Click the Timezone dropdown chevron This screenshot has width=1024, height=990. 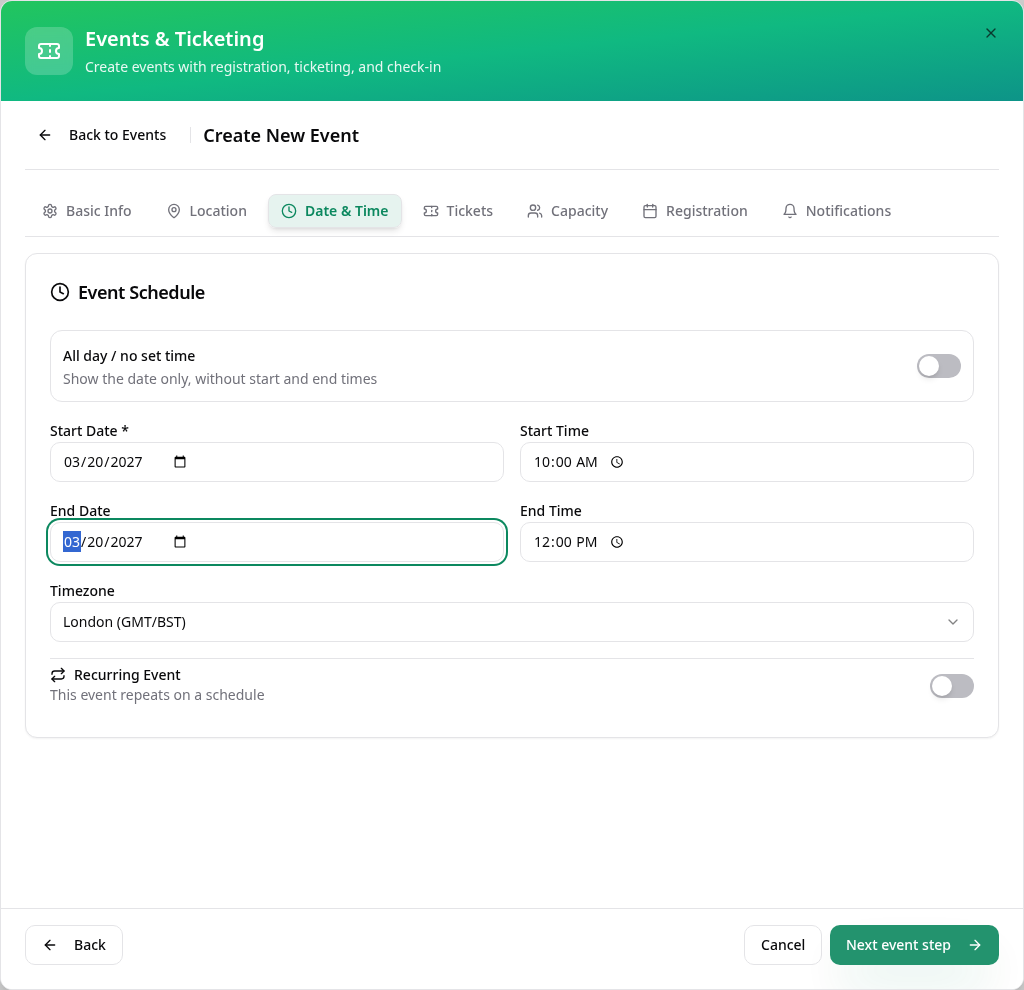tap(953, 622)
